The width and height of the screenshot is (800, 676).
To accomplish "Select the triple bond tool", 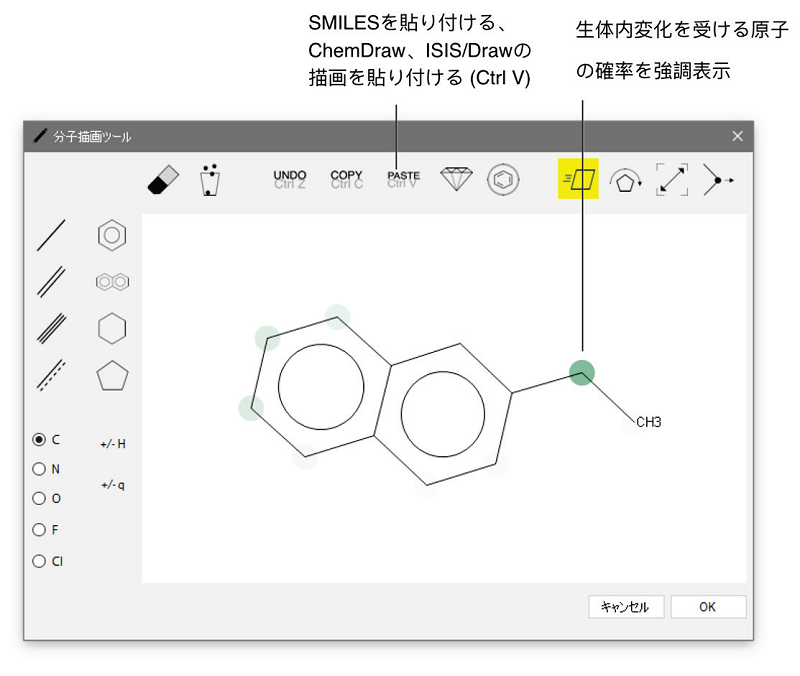I will coord(51,328).
